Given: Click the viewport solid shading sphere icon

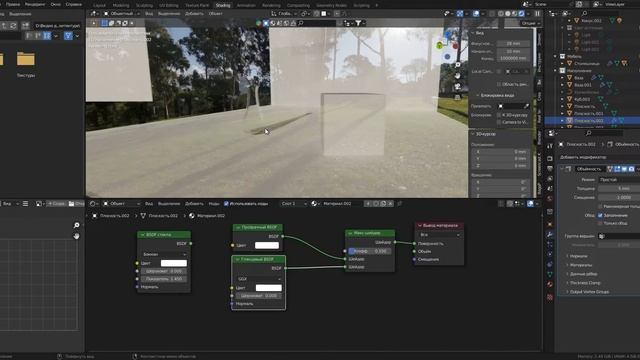Looking at the screenshot, I should [x=508, y=13].
